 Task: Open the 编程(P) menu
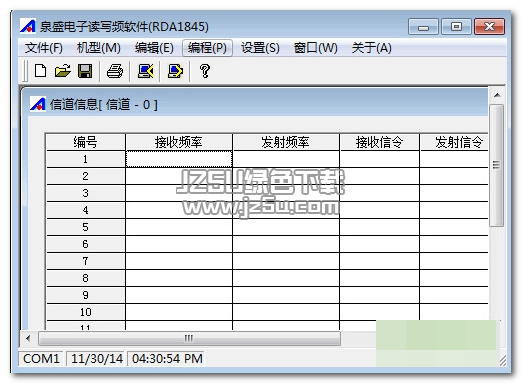click(207, 48)
